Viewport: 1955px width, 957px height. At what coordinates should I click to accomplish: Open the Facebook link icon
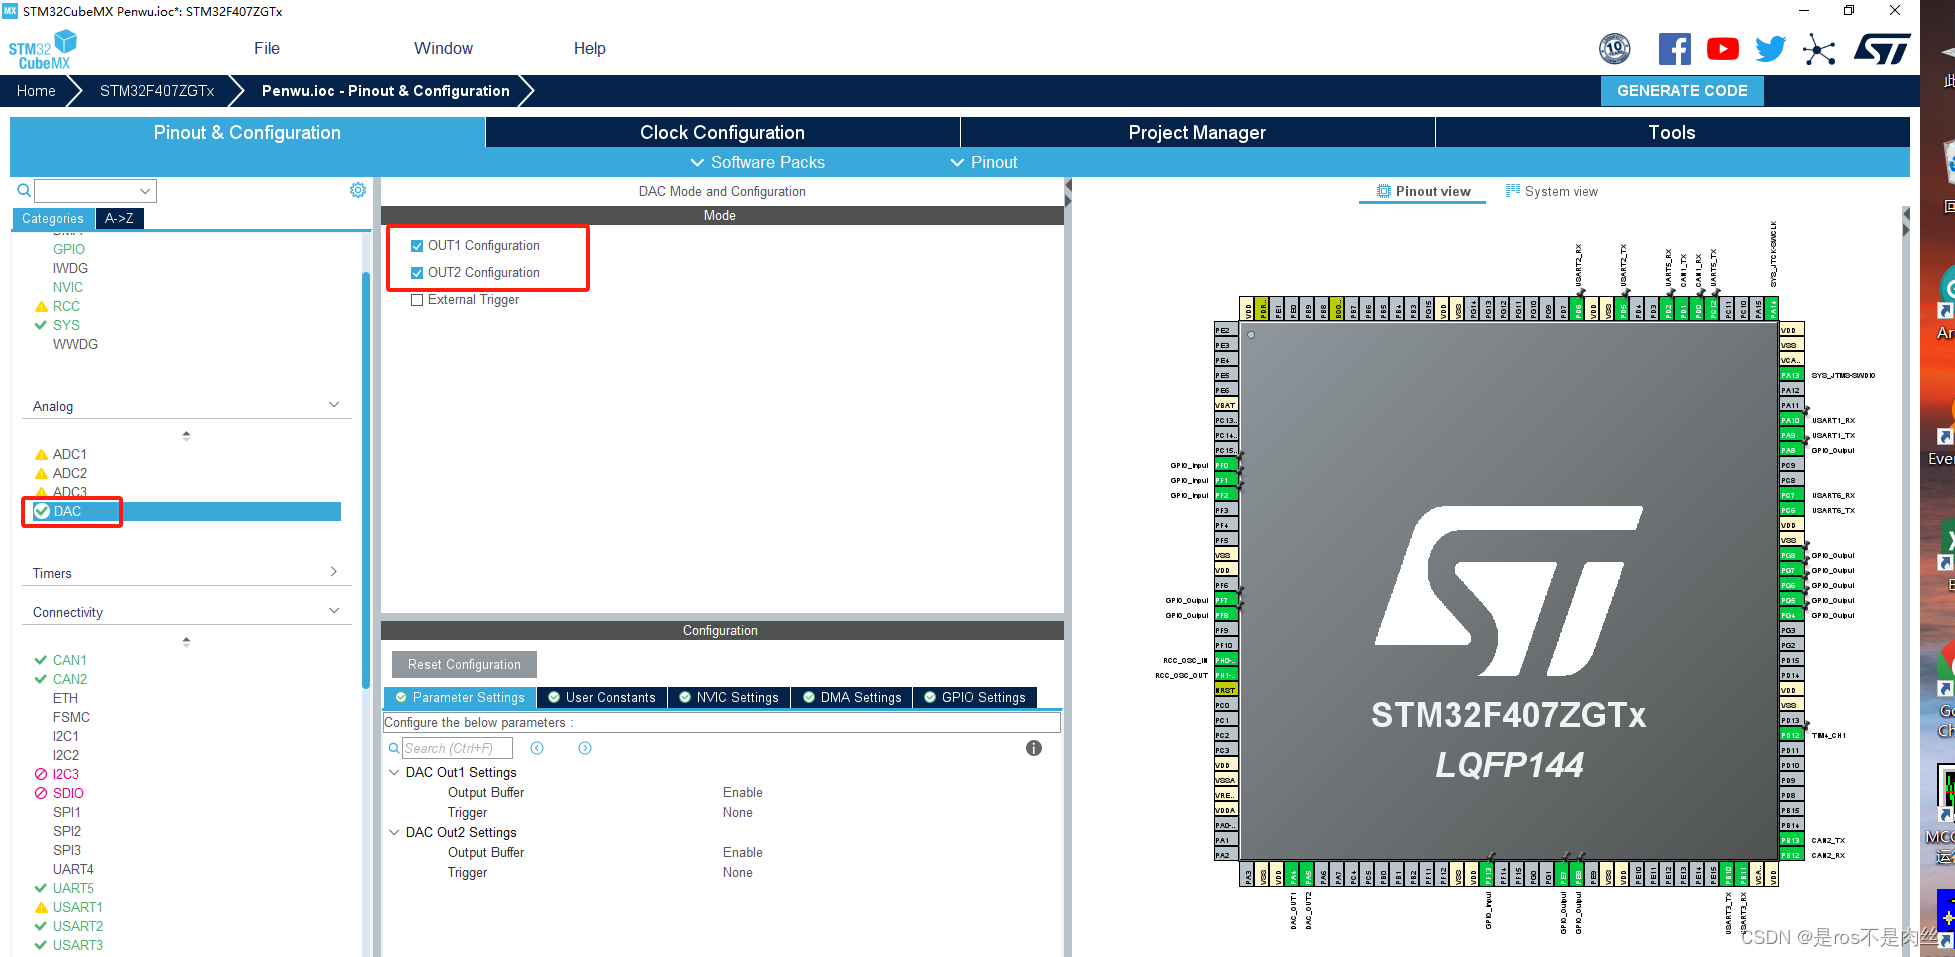pos(1674,49)
